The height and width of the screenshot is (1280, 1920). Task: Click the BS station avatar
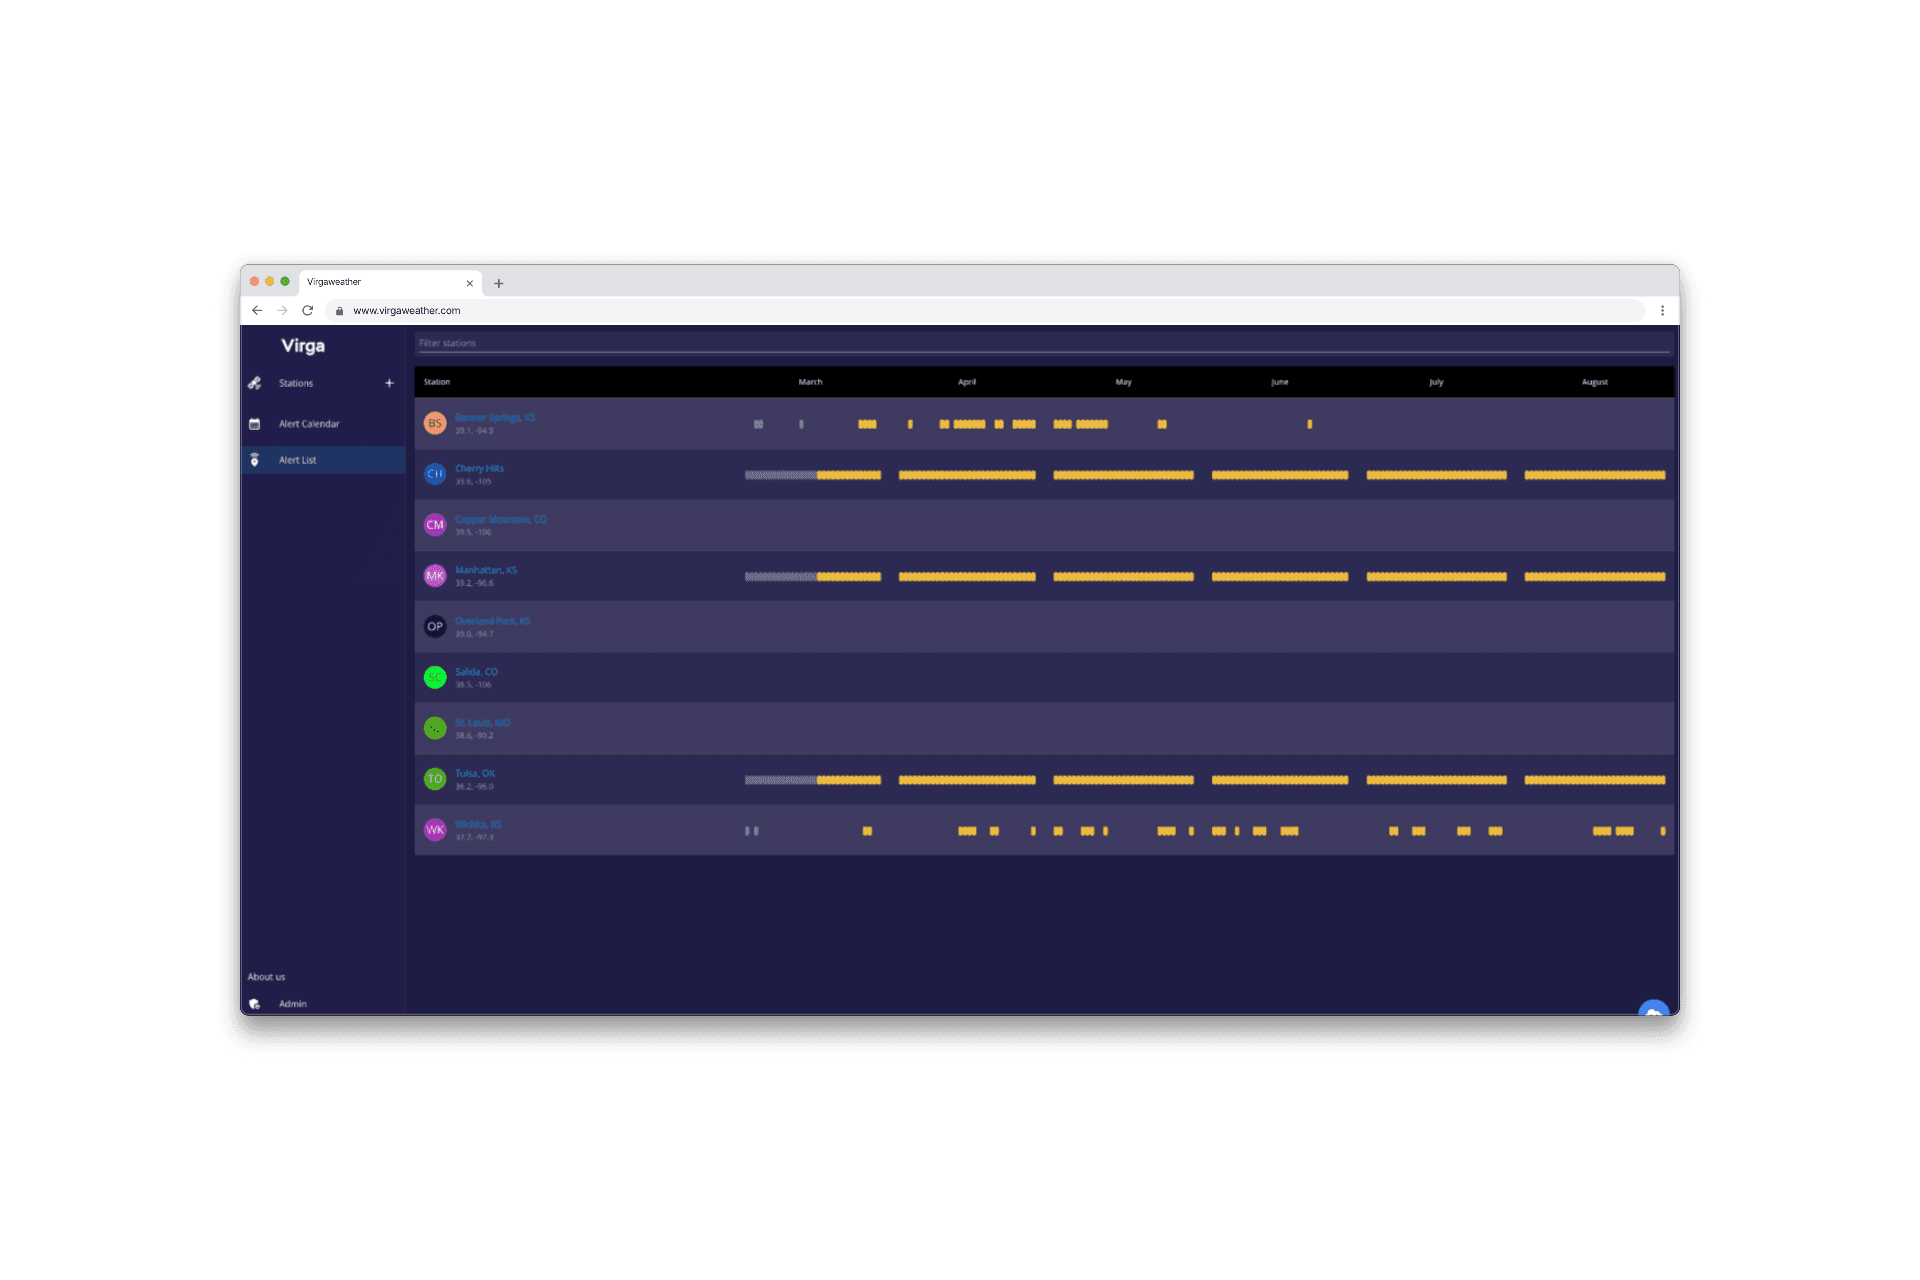click(435, 423)
